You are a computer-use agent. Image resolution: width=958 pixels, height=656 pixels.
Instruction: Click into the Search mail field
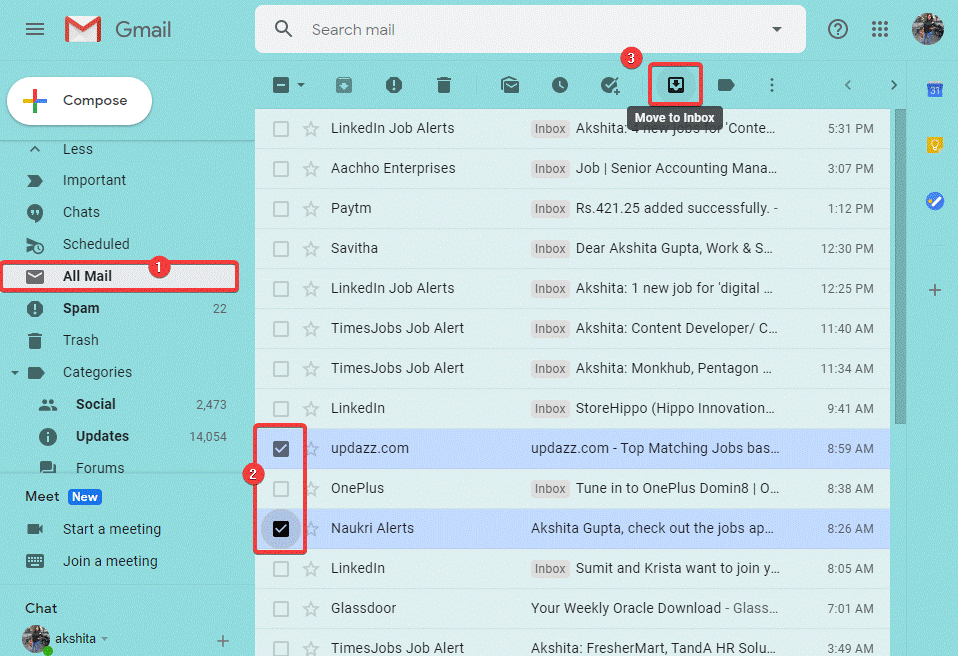pos(530,30)
